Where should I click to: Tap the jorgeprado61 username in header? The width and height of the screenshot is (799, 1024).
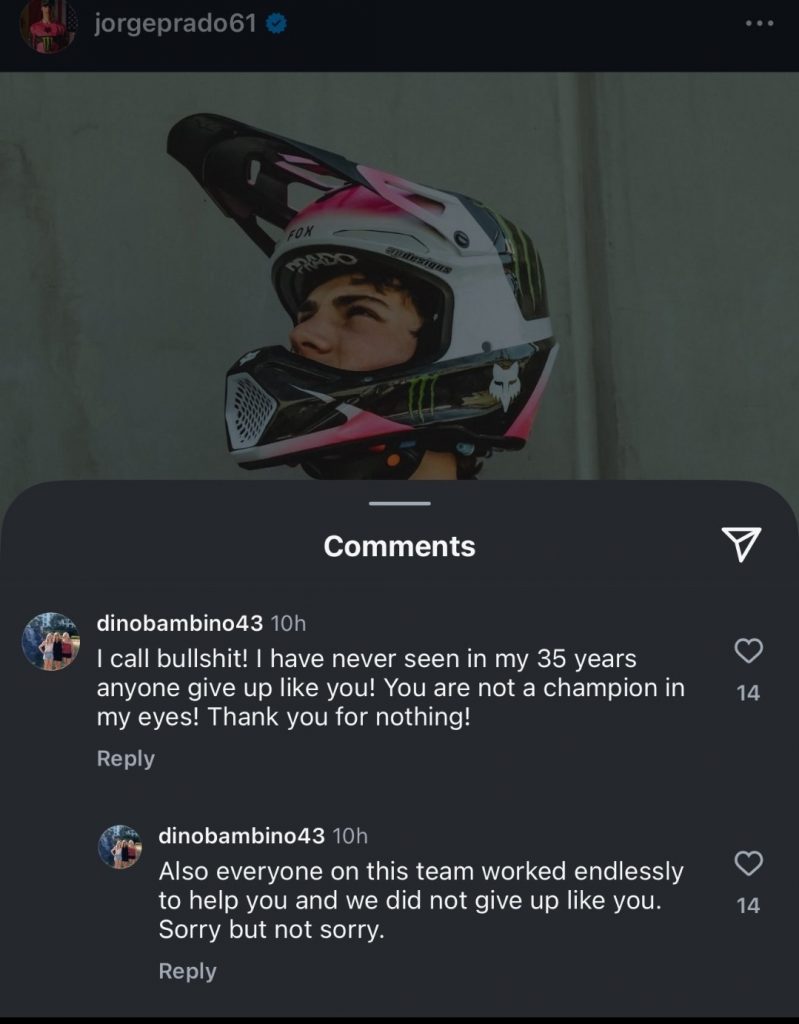[x=176, y=24]
